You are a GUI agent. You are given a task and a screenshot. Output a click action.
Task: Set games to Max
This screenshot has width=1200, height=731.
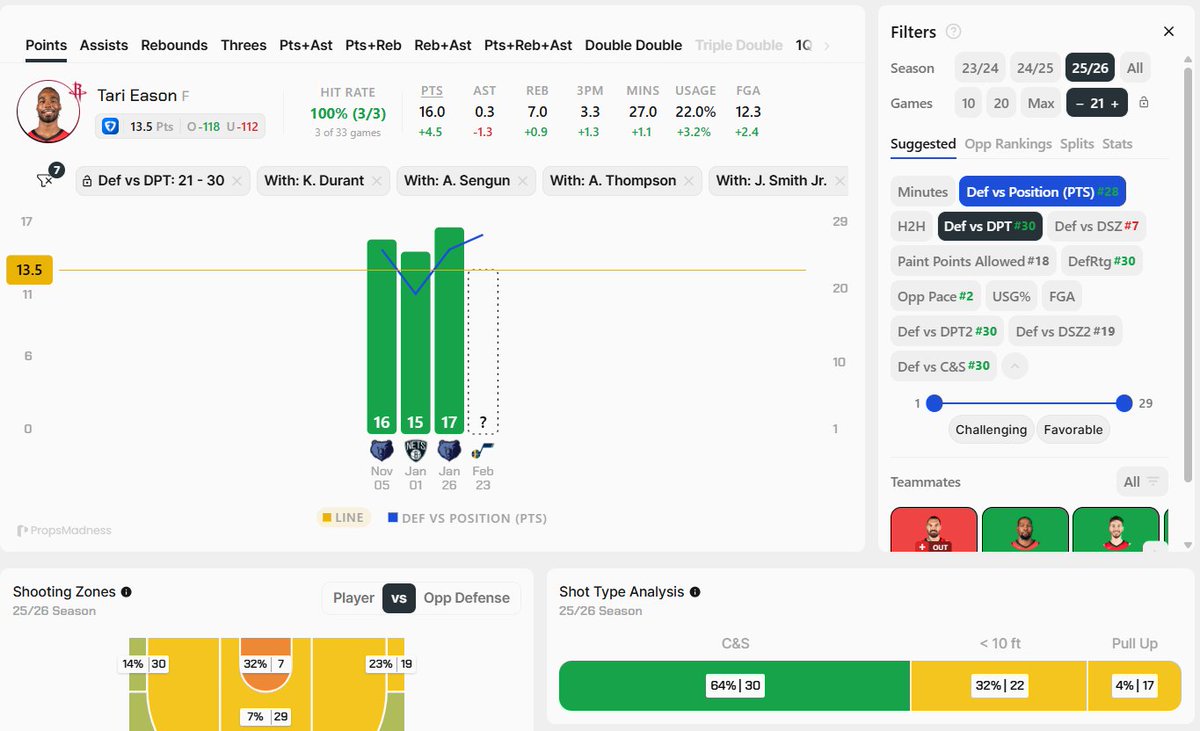pyautogui.click(x=1041, y=103)
